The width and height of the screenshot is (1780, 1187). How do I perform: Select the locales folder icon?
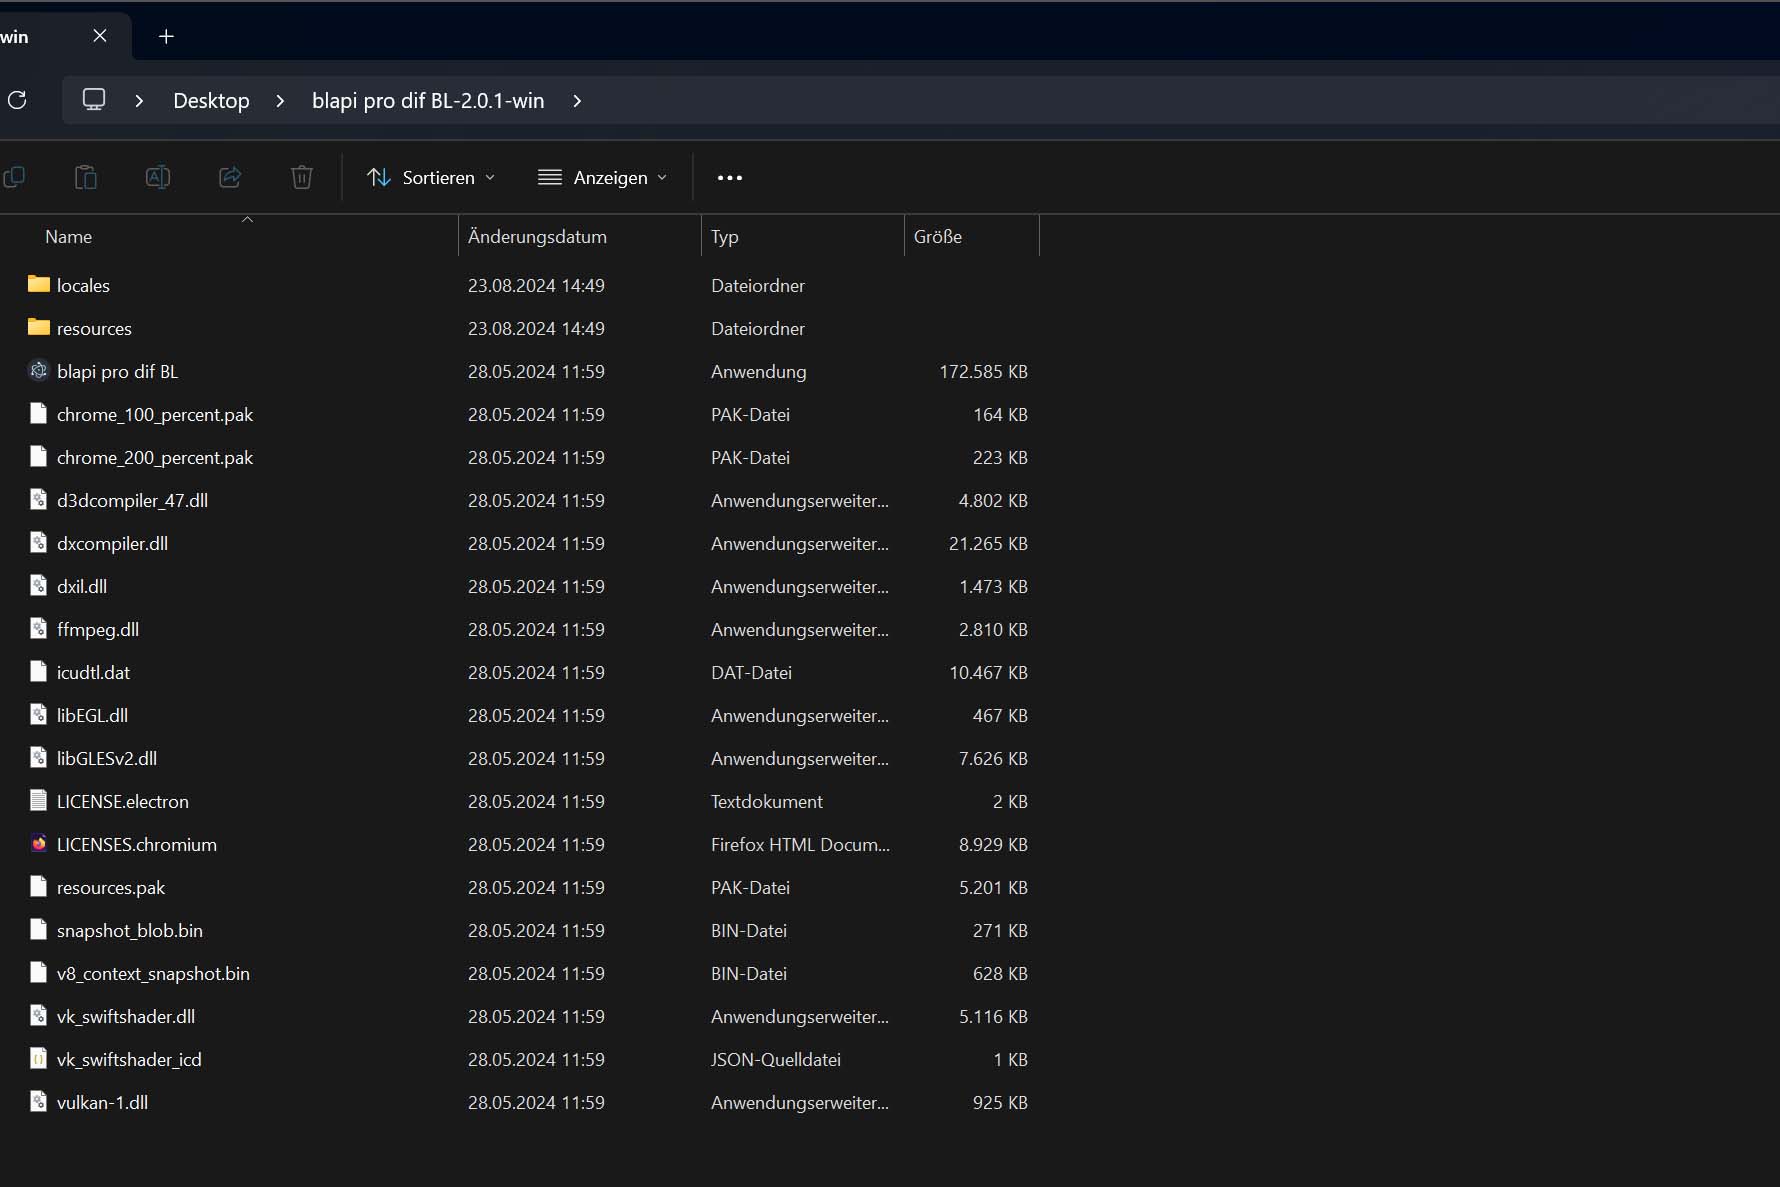[x=39, y=284]
